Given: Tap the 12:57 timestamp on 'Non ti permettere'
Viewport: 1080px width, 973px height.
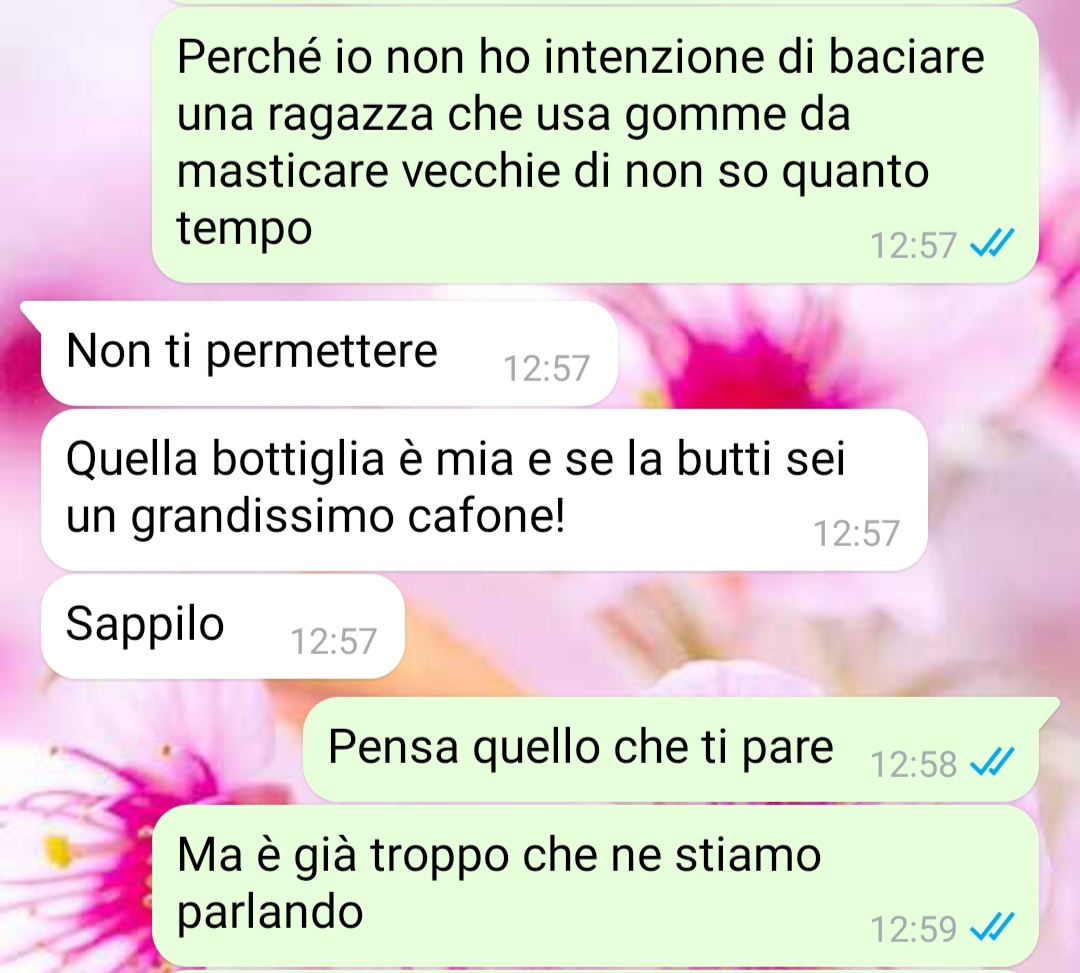Looking at the screenshot, I should (x=546, y=368).
